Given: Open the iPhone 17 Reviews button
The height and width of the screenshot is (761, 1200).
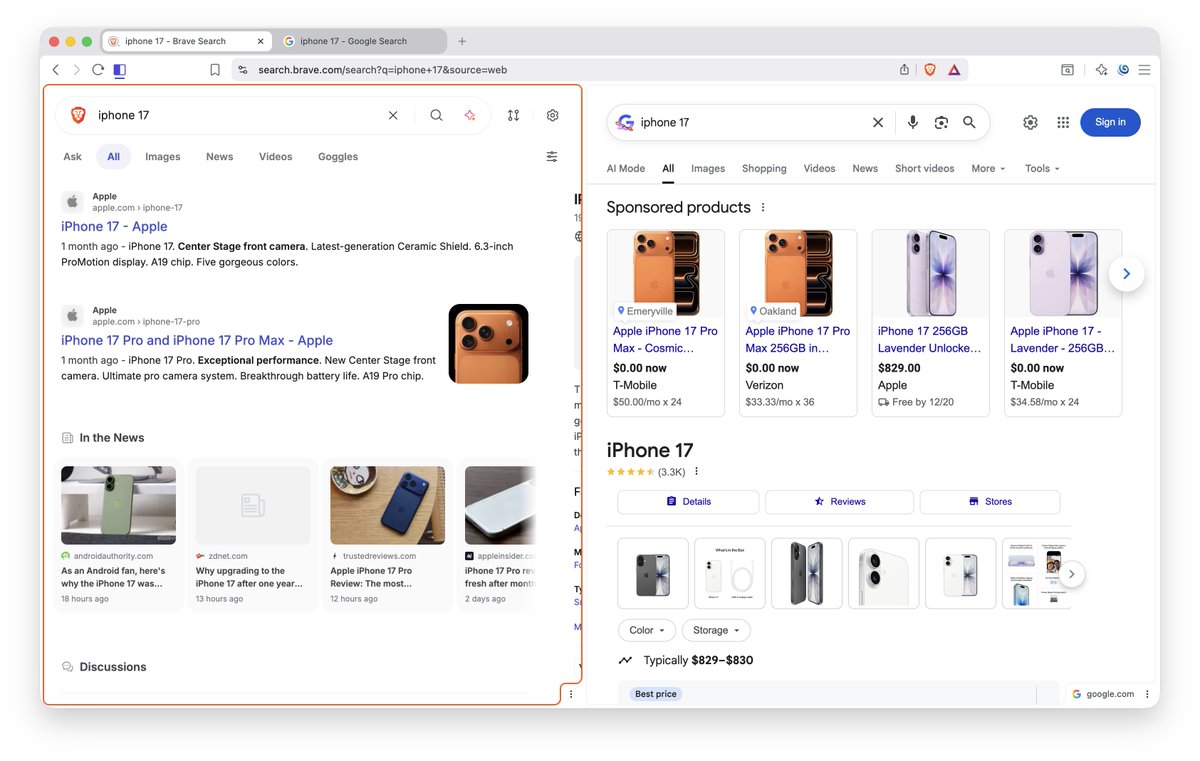Looking at the screenshot, I should point(840,502).
